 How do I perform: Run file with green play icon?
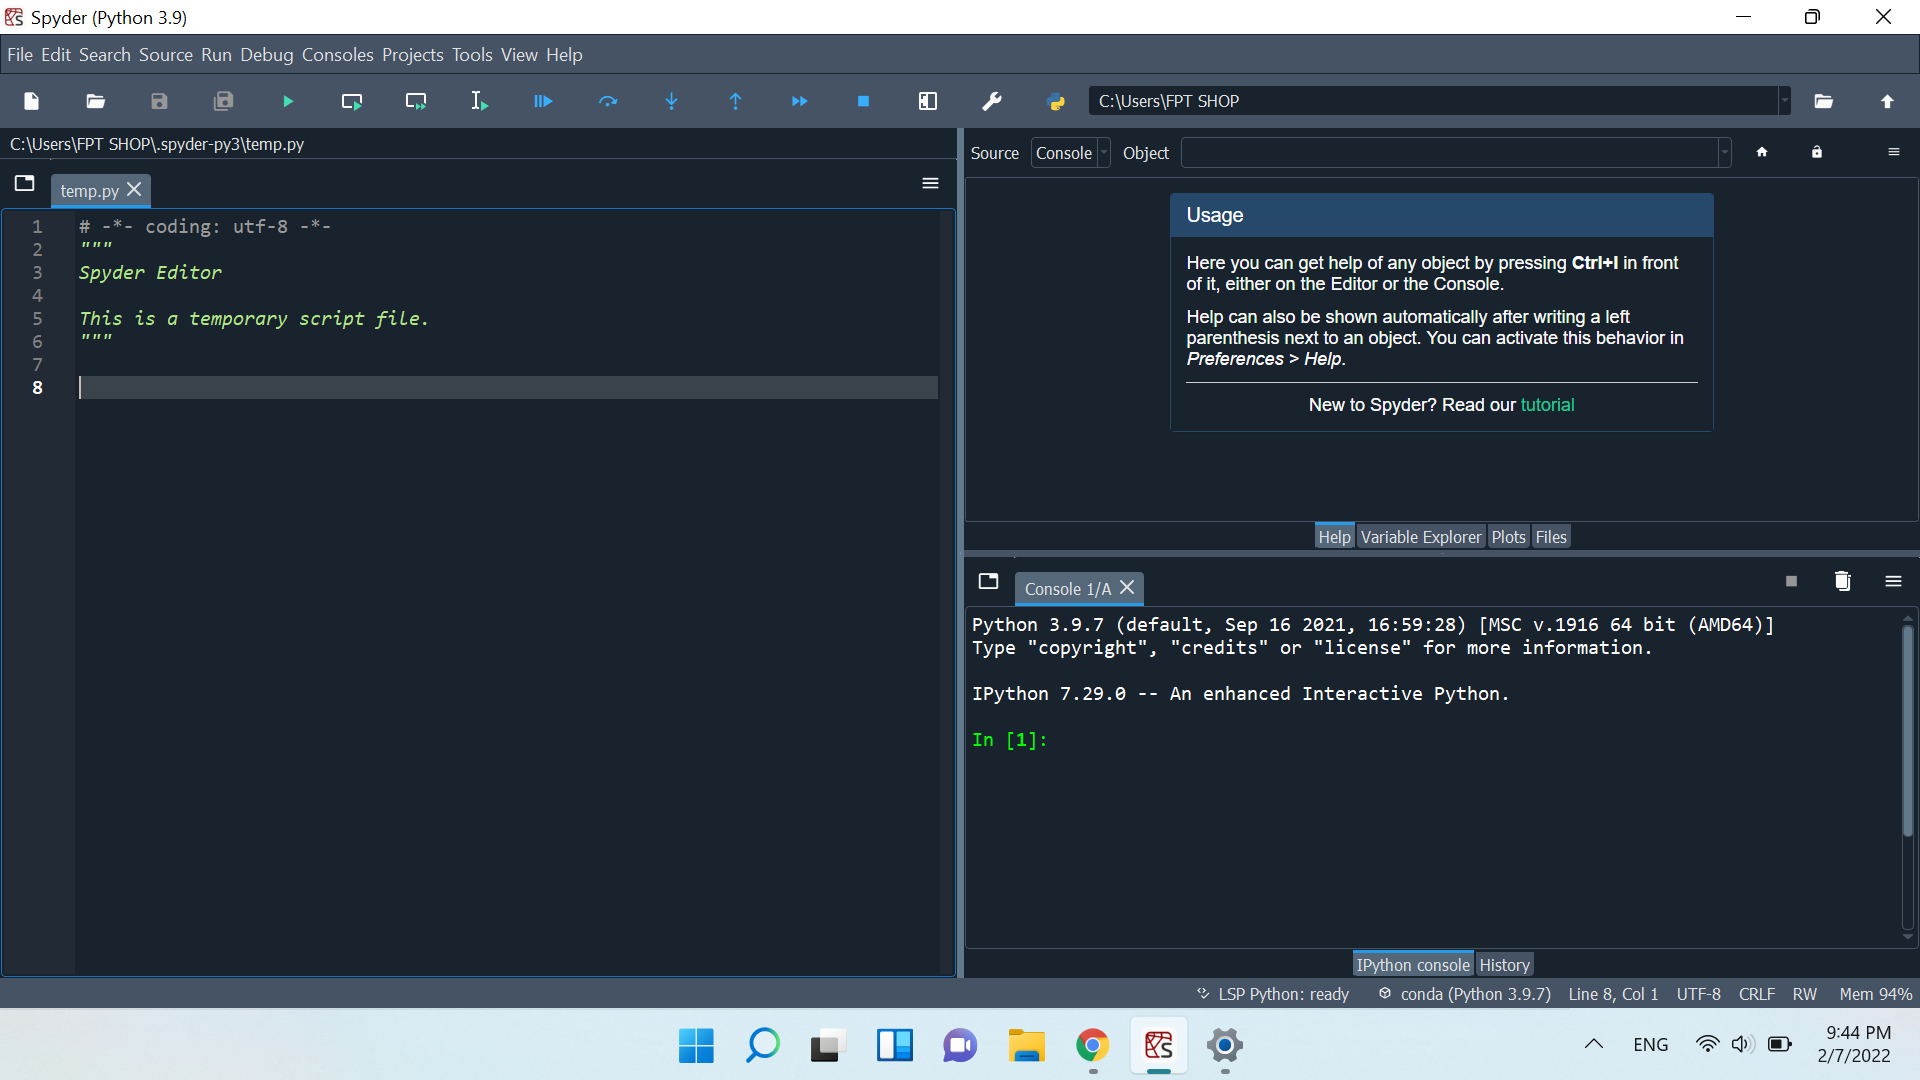pyautogui.click(x=288, y=101)
